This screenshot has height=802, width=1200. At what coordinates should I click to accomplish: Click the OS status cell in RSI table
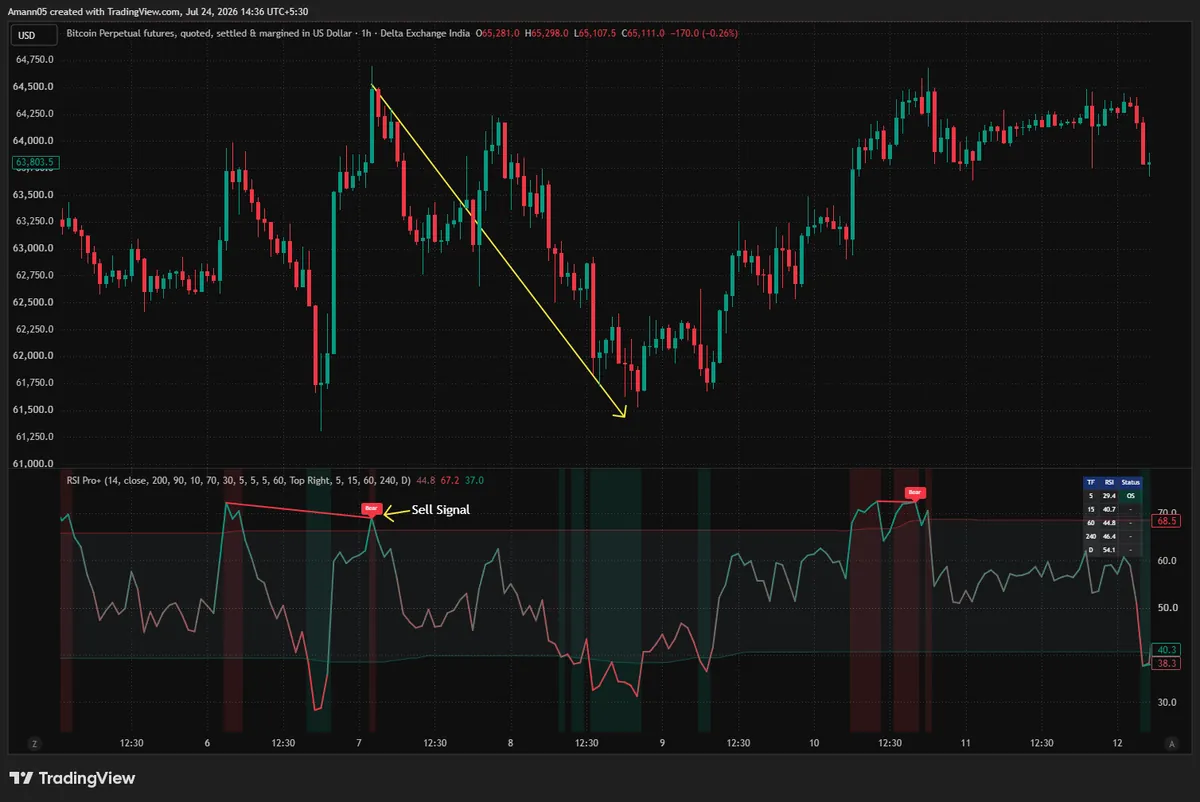pyautogui.click(x=1131, y=496)
